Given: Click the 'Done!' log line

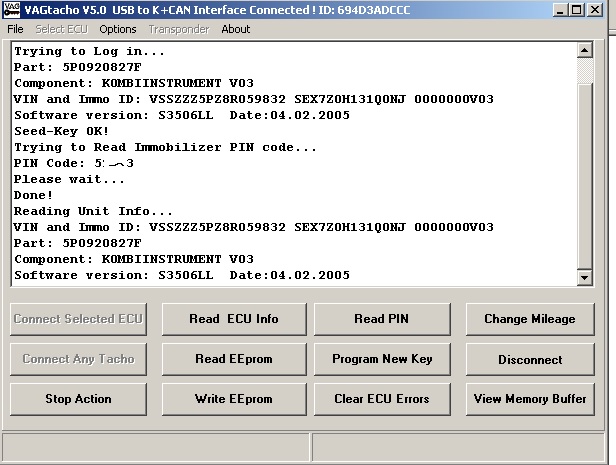Looking at the screenshot, I should pyautogui.click(x=33, y=195).
